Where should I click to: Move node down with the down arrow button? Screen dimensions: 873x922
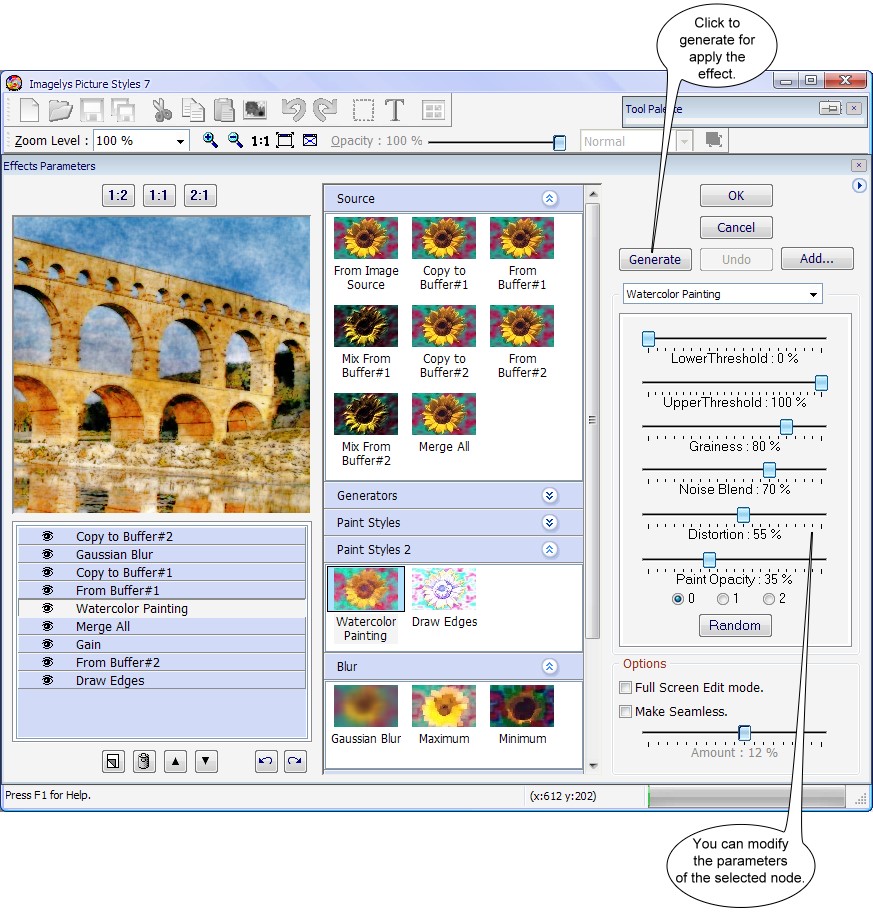coord(206,762)
